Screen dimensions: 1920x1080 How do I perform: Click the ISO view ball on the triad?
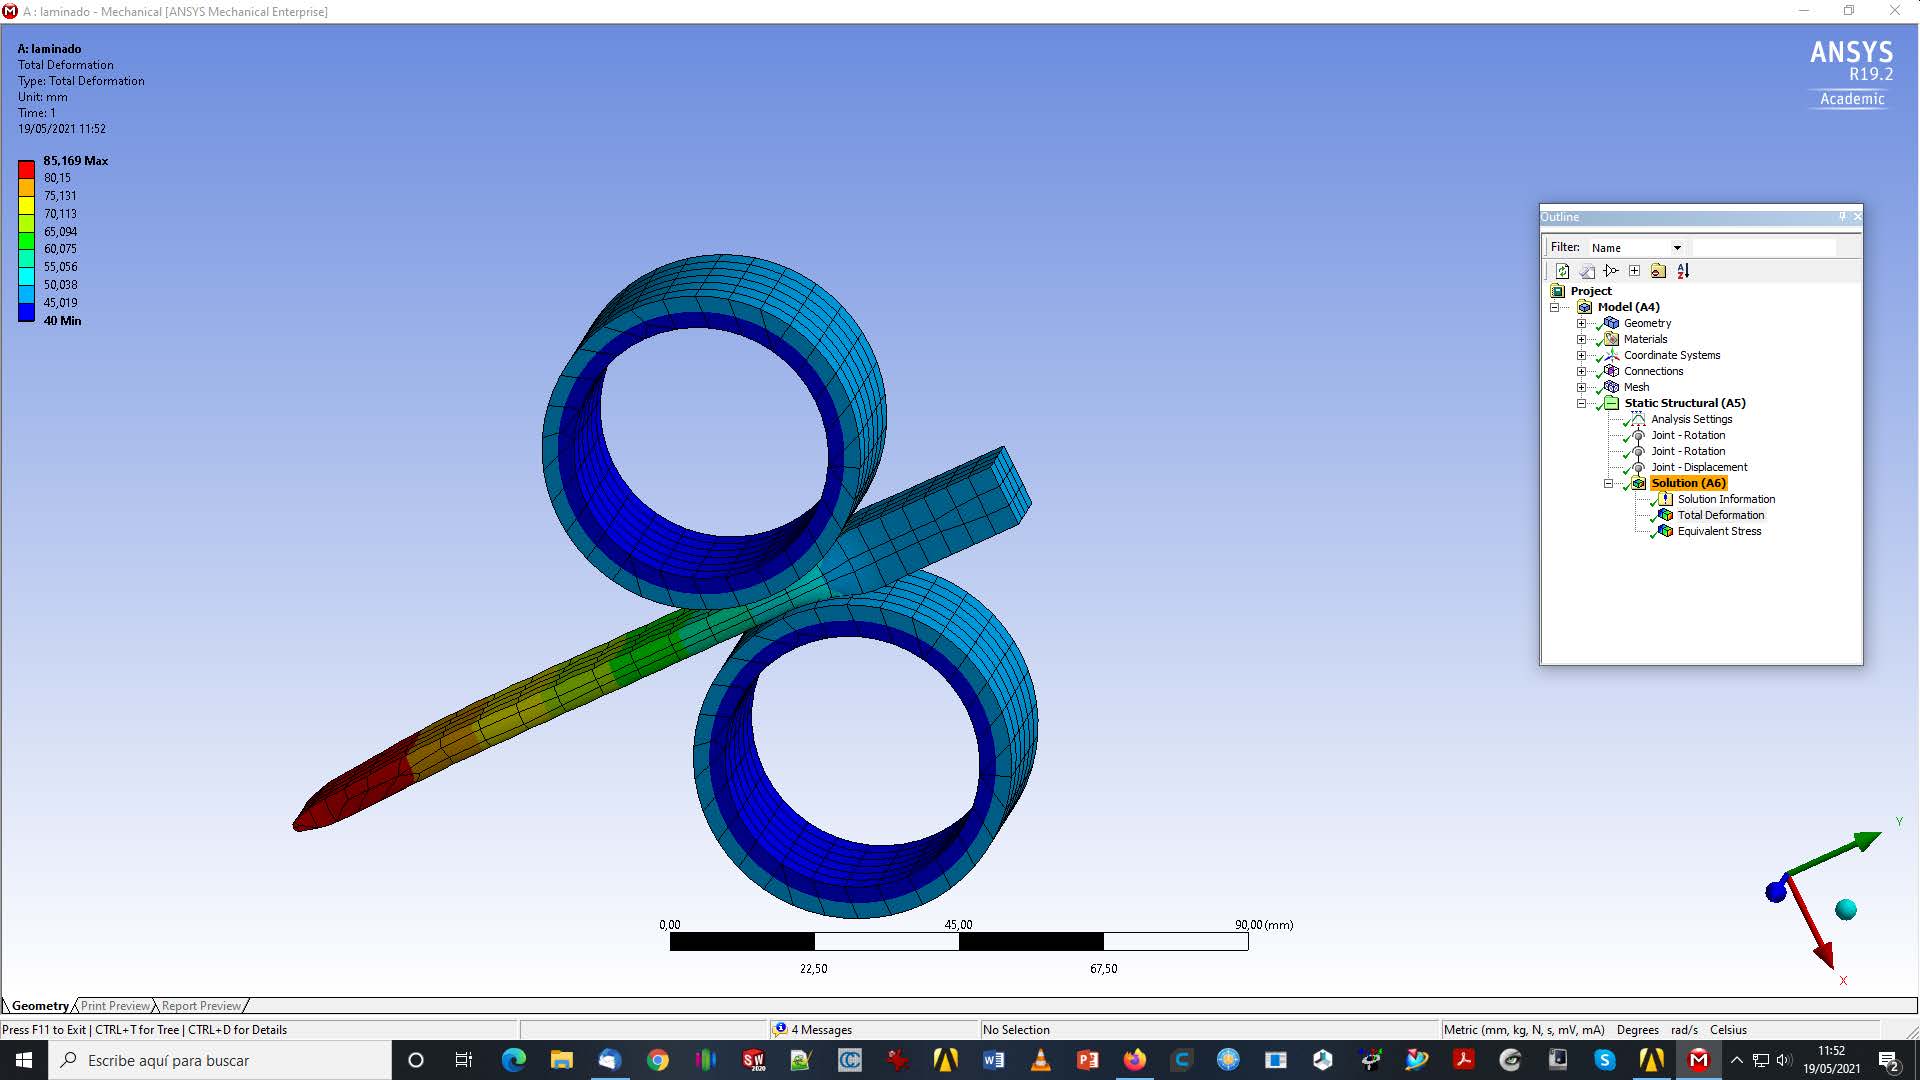click(x=1846, y=909)
